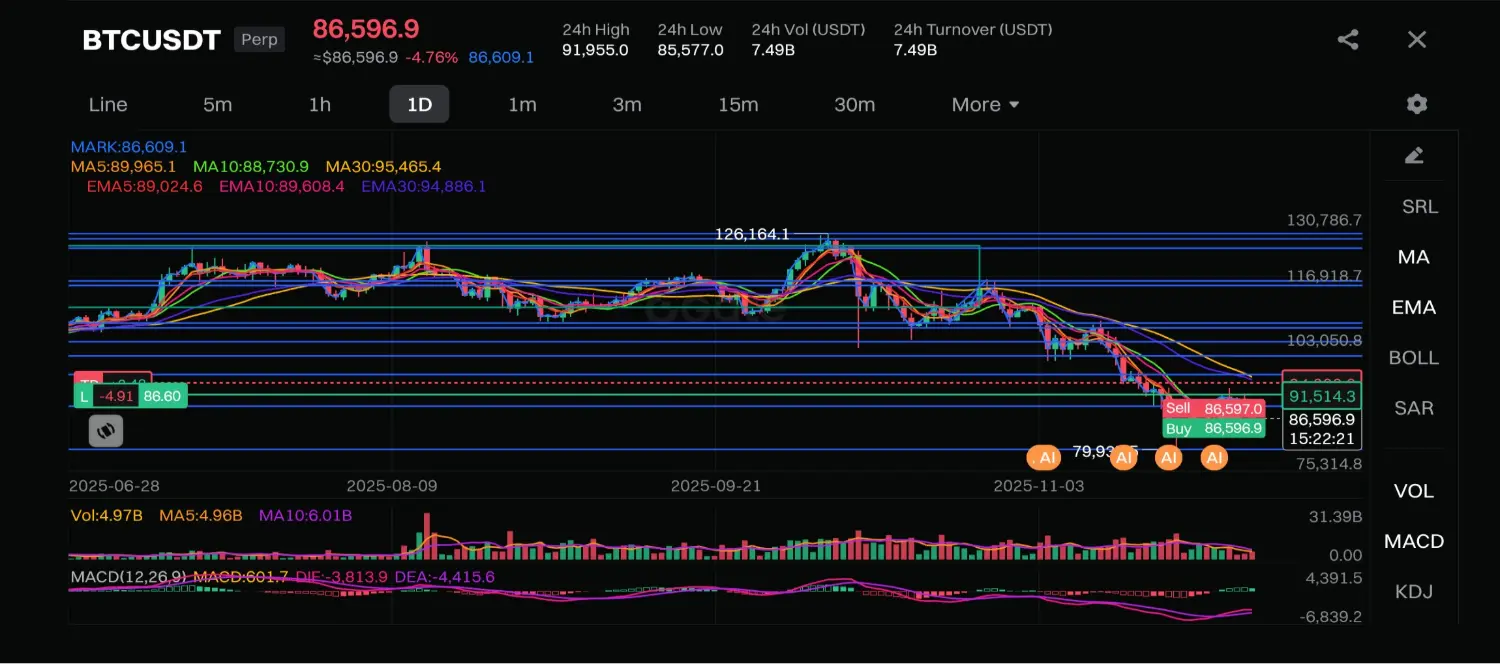Click the EMA10:89,608.4 legend
The width and height of the screenshot is (1500, 664).
coord(282,186)
